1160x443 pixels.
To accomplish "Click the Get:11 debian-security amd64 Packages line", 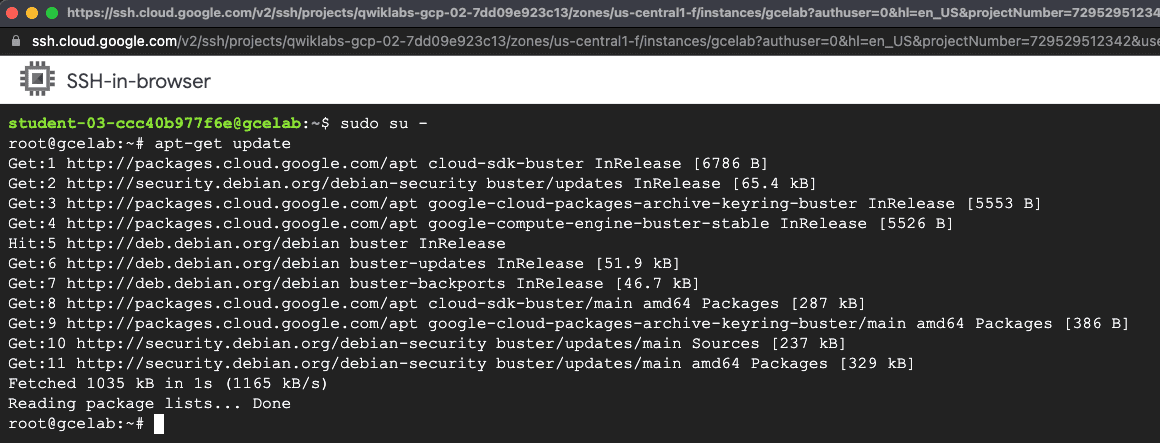I will 460,363.
